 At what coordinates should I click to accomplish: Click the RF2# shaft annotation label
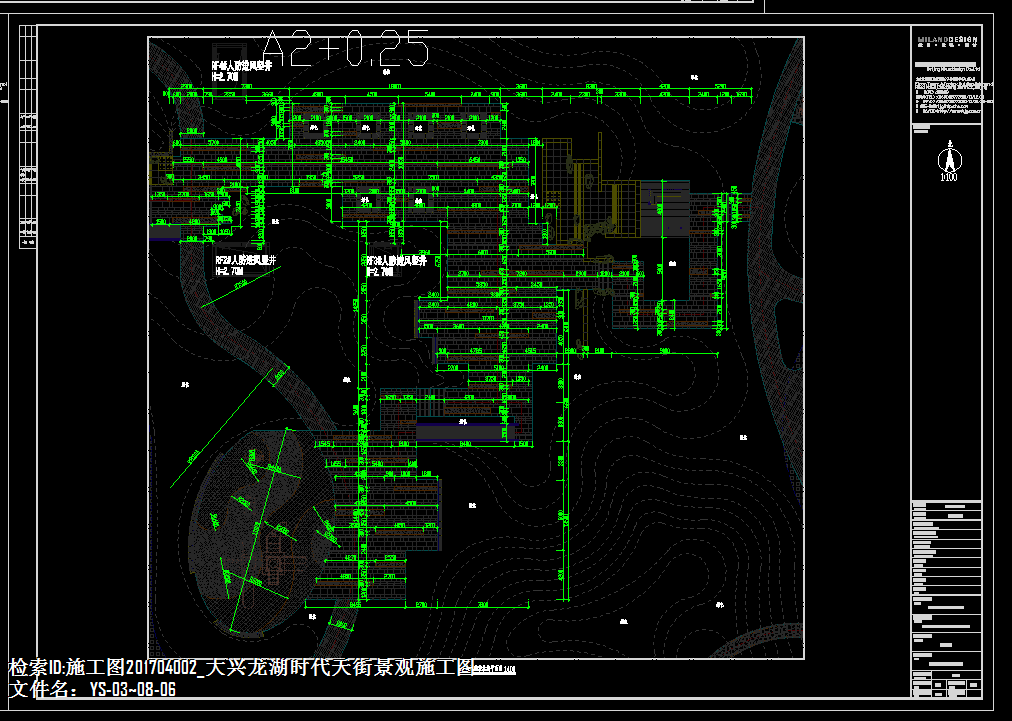click(x=245, y=265)
